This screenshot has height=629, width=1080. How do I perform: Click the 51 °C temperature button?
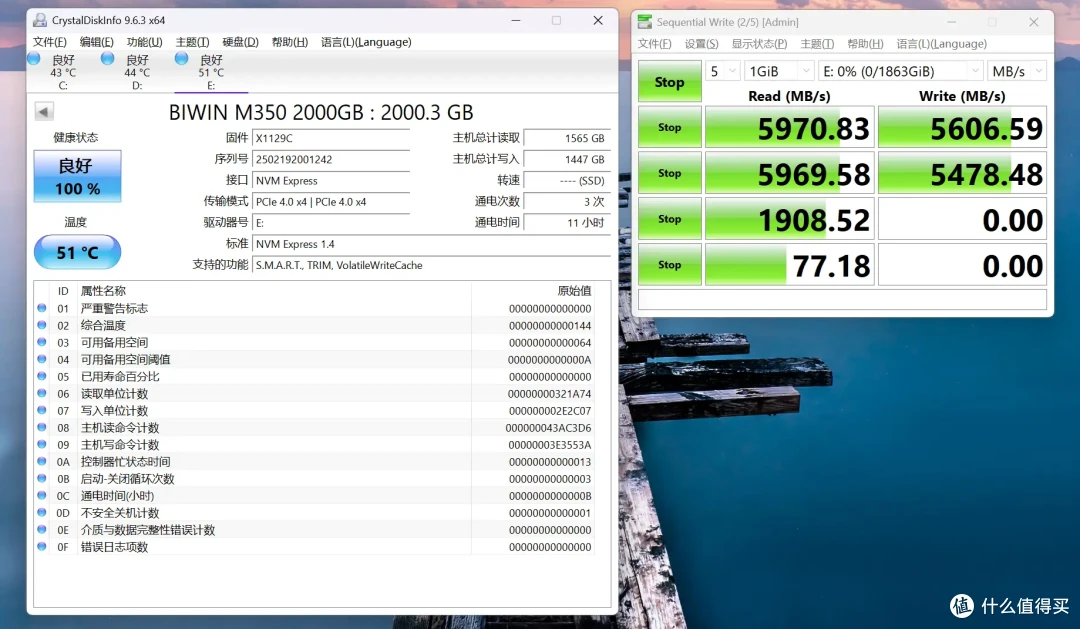pos(77,252)
